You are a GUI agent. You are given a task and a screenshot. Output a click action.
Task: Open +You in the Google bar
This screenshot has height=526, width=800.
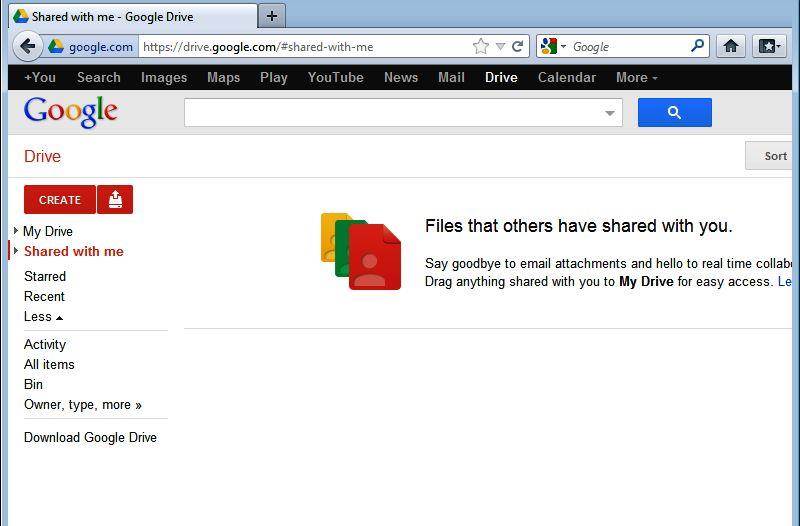[x=40, y=78]
